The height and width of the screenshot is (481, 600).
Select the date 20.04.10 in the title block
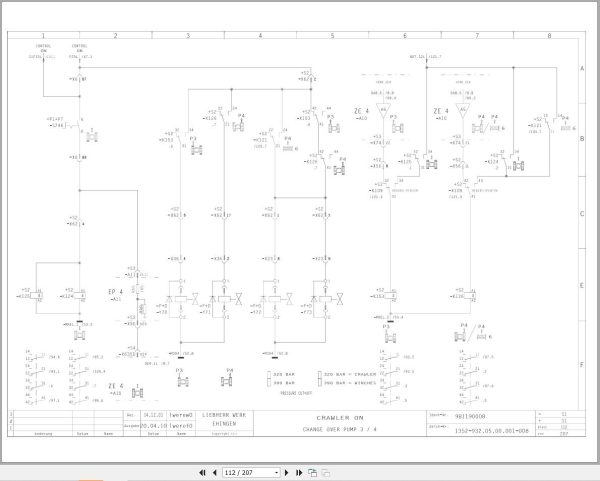point(154,426)
